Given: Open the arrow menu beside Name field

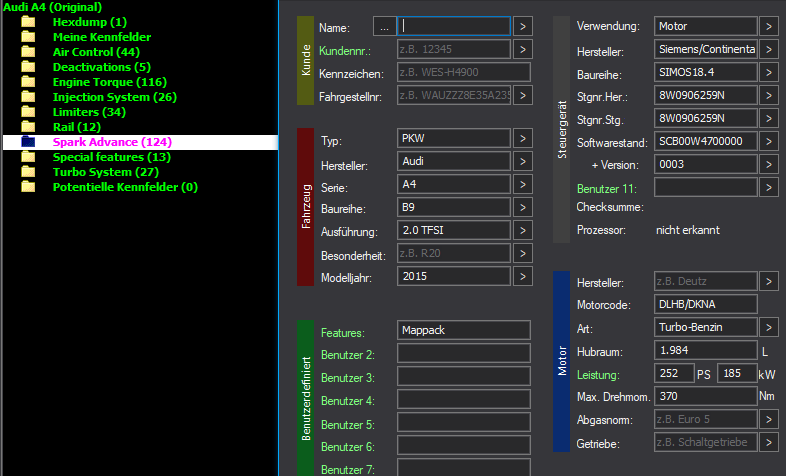Looking at the screenshot, I should point(523,27).
